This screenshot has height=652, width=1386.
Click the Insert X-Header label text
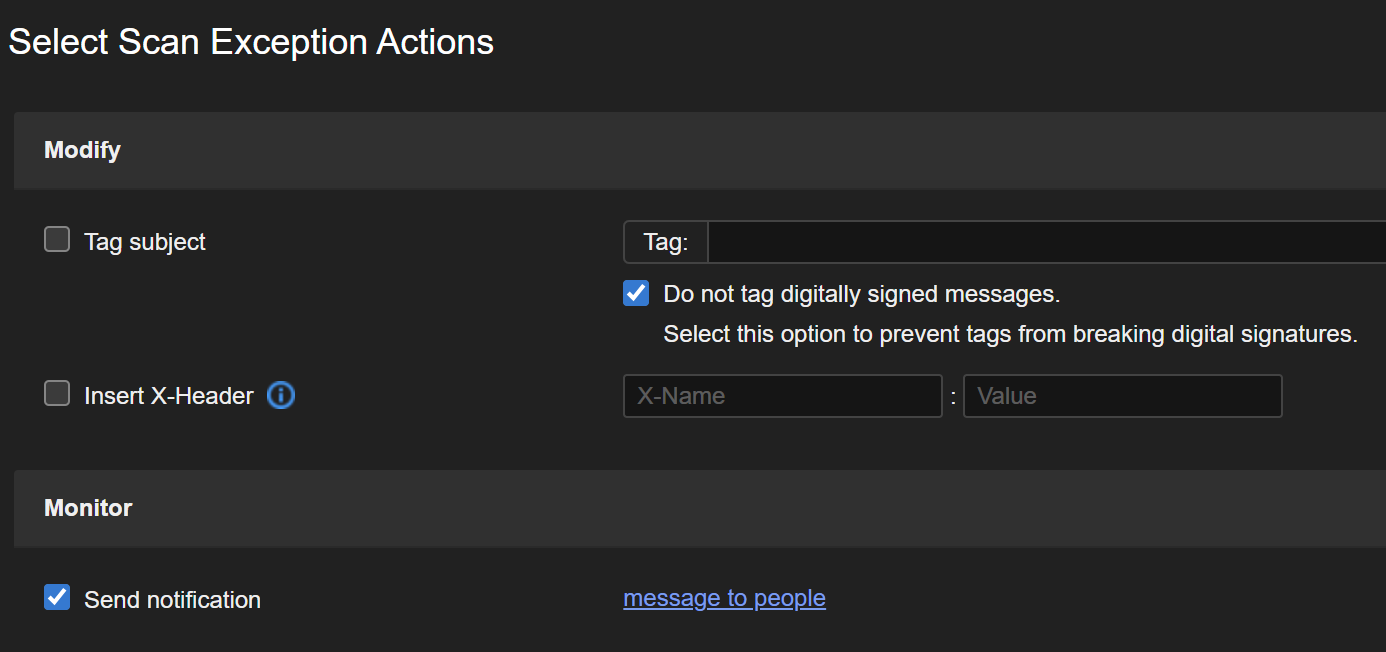[x=169, y=396]
